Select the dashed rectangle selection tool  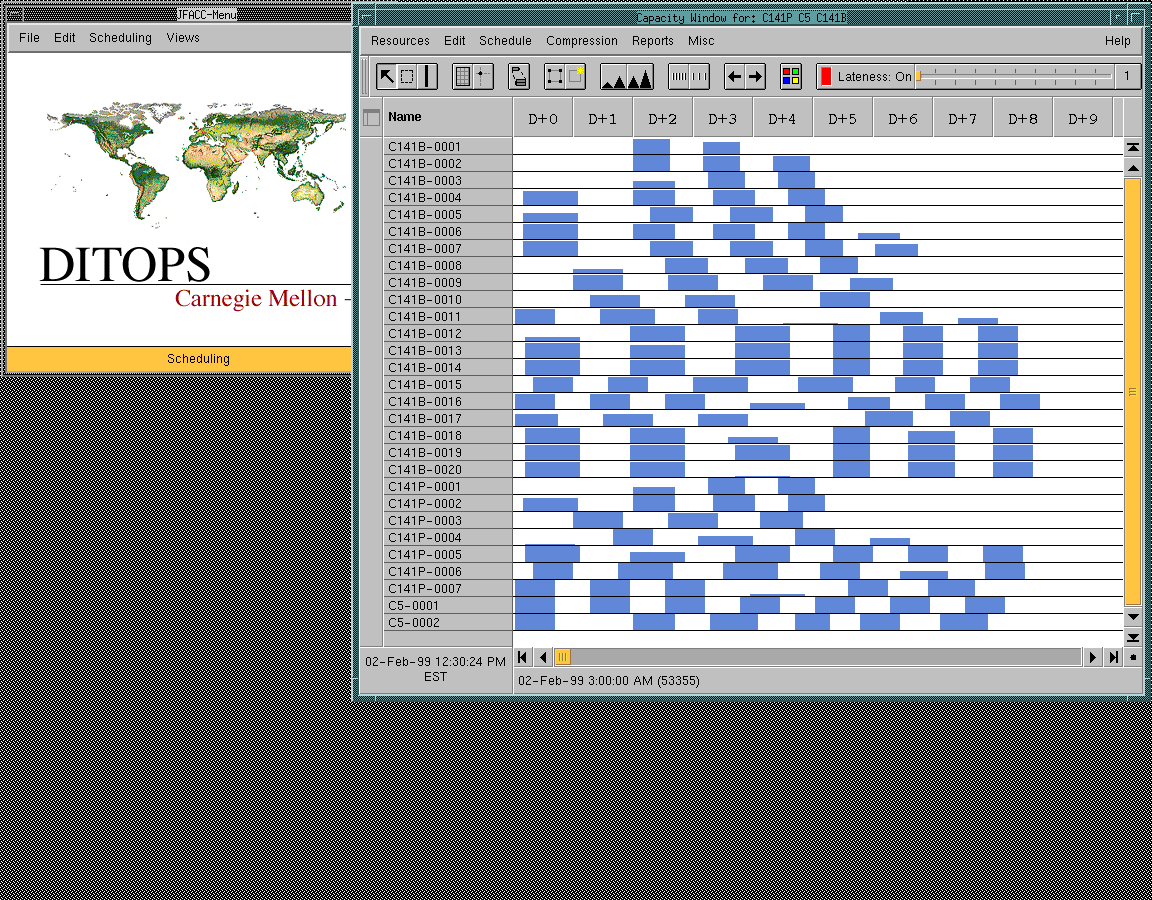(407, 76)
